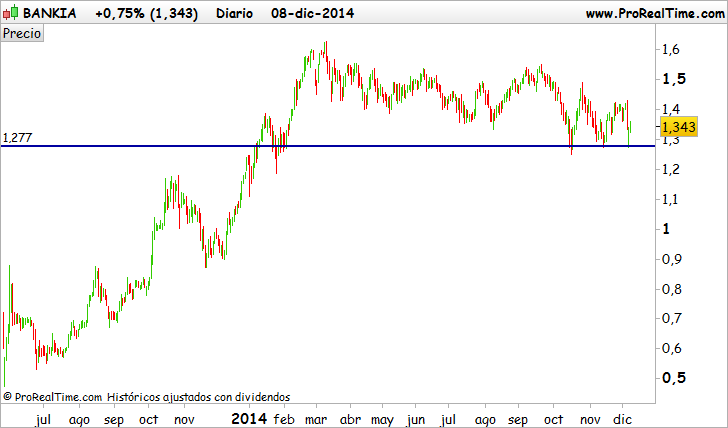Viewport: 728px width, 428px height.
Task: Click the 1,1 price axis label
Action: coord(670,199)
